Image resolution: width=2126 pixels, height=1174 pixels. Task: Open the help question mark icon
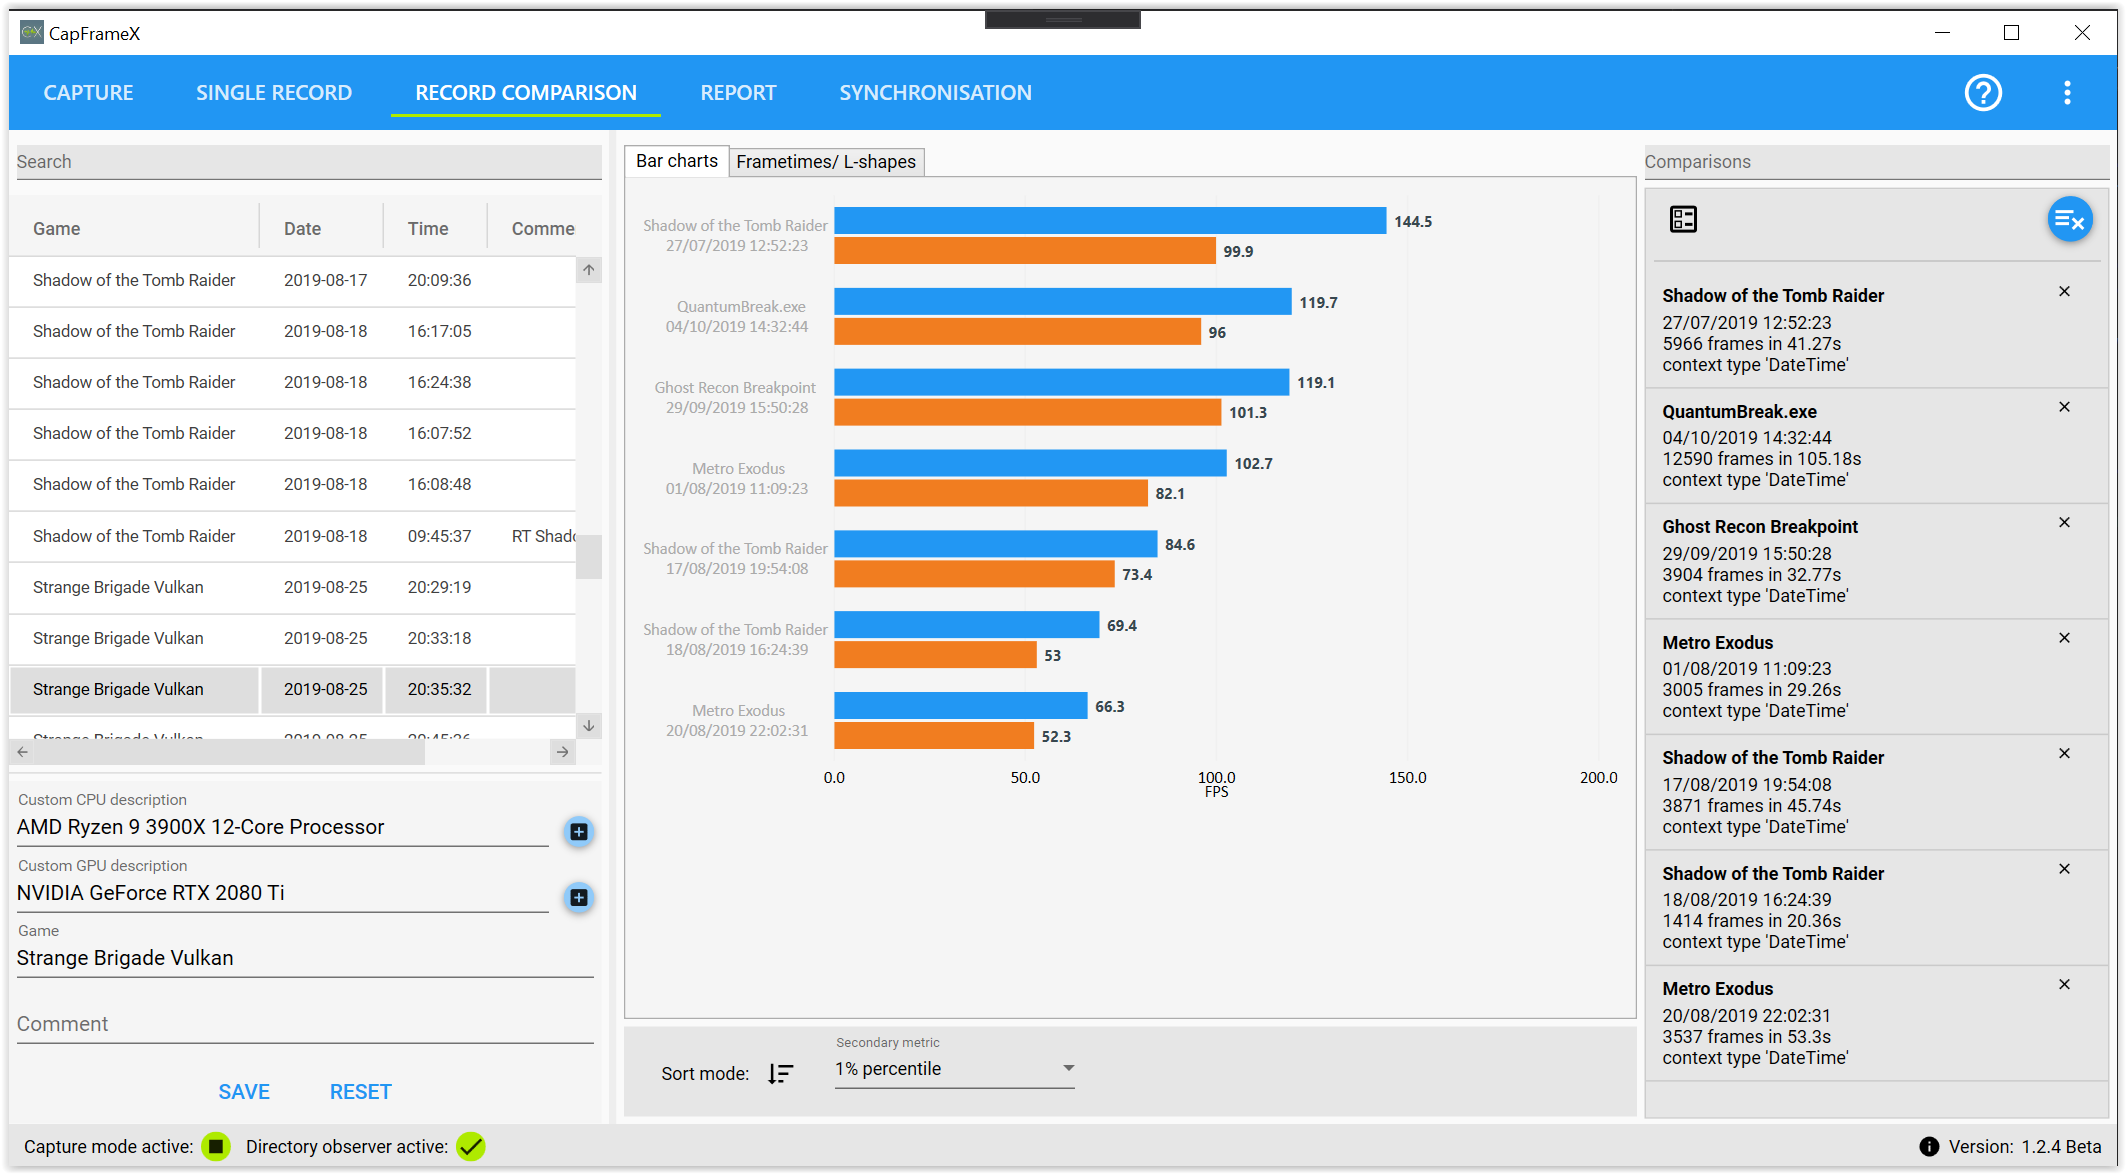1982,93
